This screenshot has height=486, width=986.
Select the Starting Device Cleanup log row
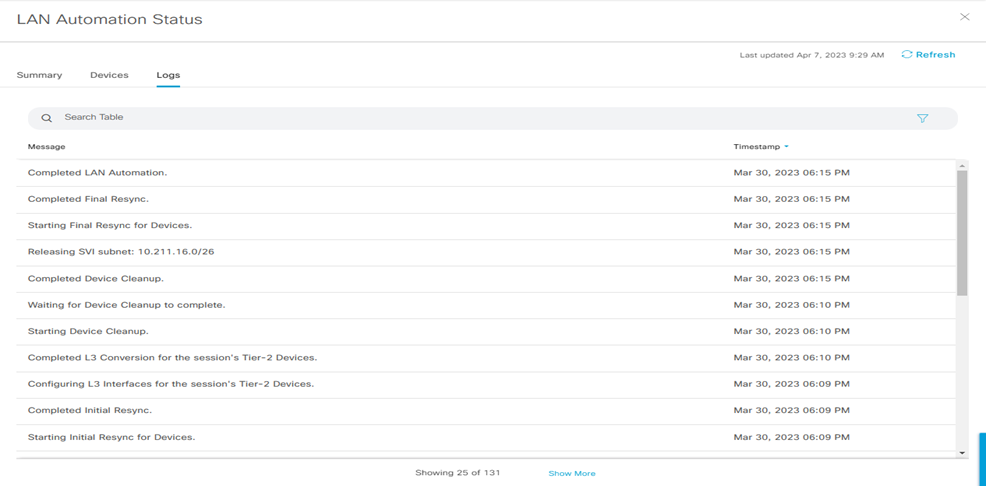pyautogui.click(x=88, y=331)
